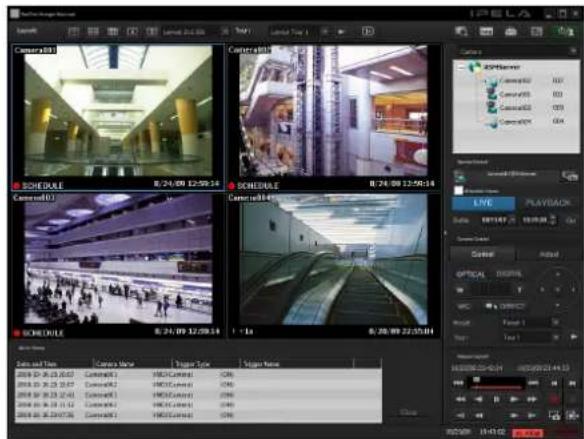Image resolution: width=584 pixels, height=439 pixels.
Task: Click the green user icon in top toolbar
Action: coord(565,31)
